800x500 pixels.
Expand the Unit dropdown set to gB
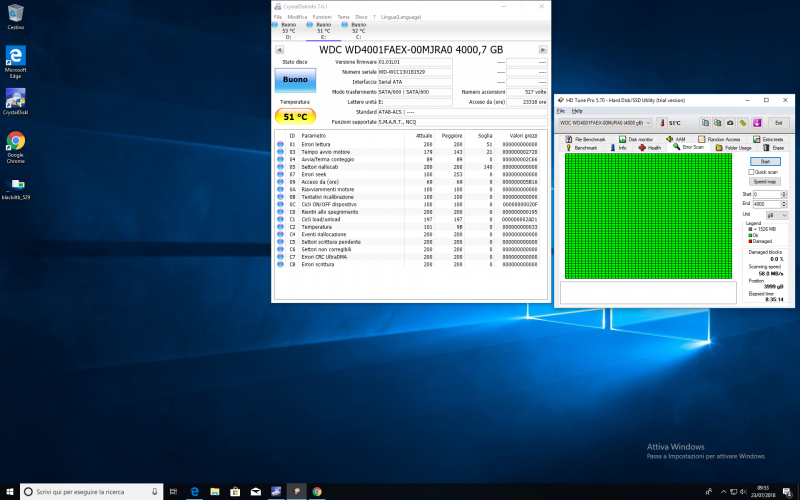[x=776, y=214]
